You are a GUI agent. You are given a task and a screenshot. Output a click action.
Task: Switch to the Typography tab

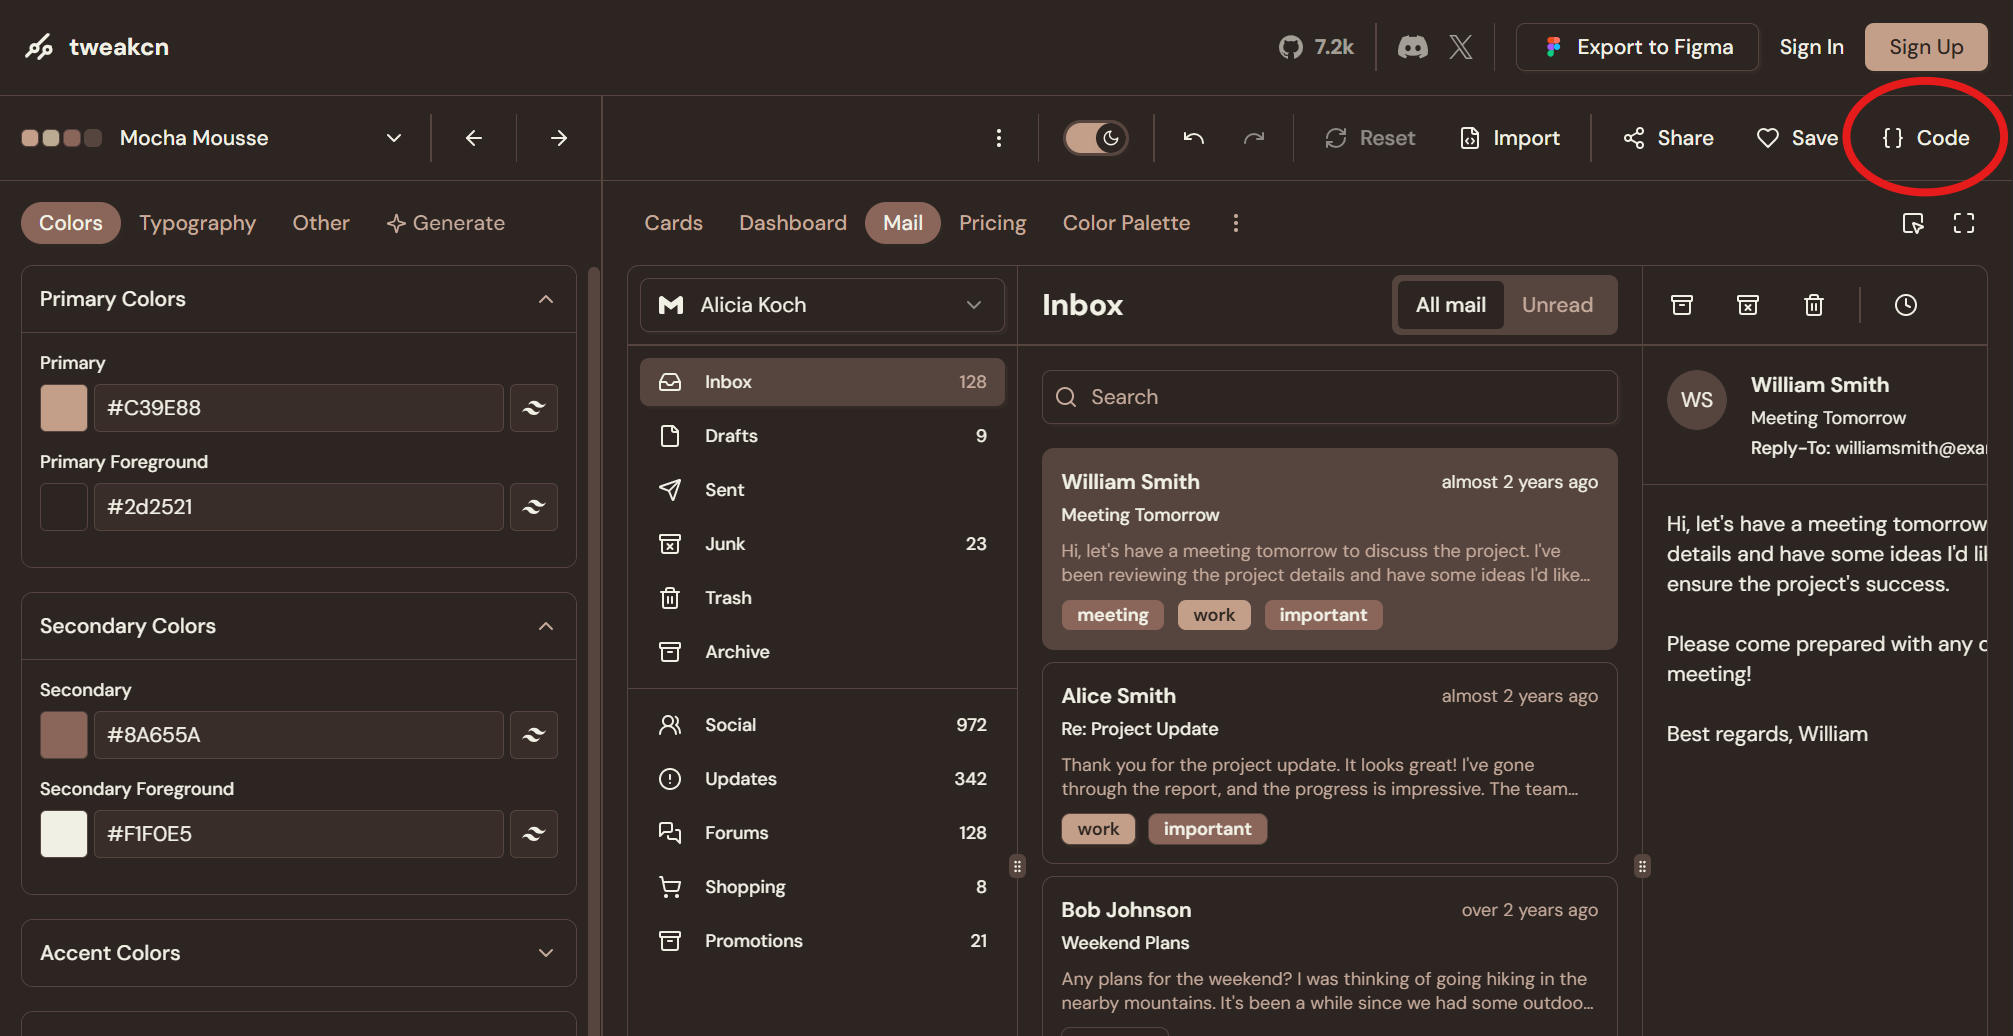click(x=197, y=223)
